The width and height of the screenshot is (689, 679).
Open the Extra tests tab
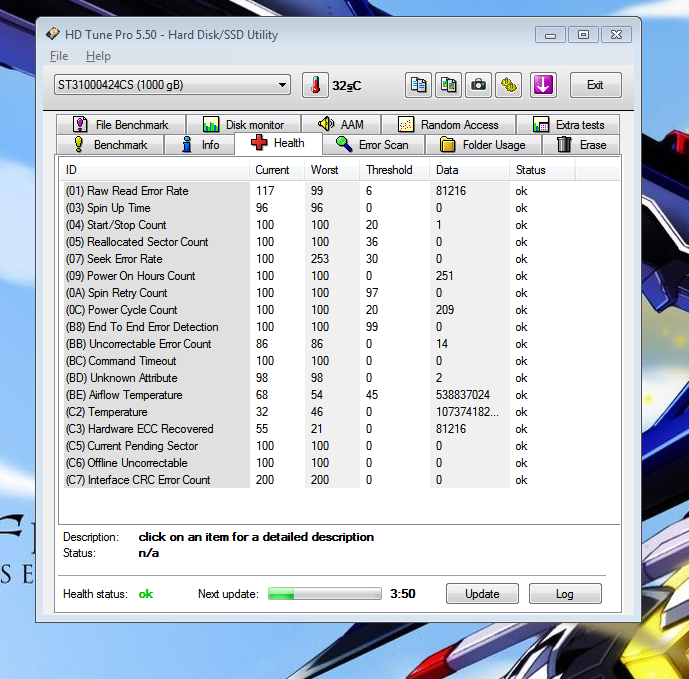coord(568,124)
